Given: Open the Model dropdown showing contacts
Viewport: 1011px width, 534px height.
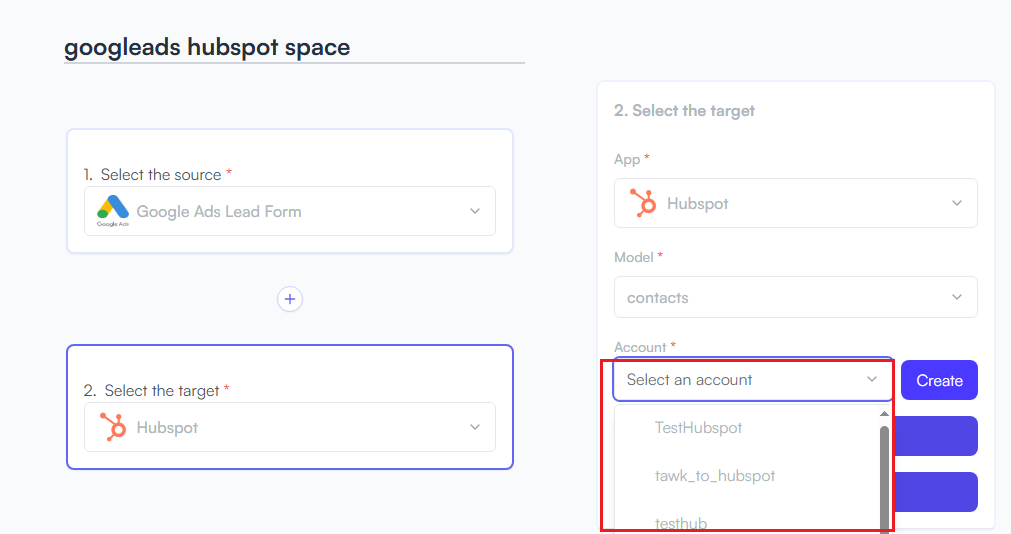Looking at the screenshot, I should click(x=796, y=297).
